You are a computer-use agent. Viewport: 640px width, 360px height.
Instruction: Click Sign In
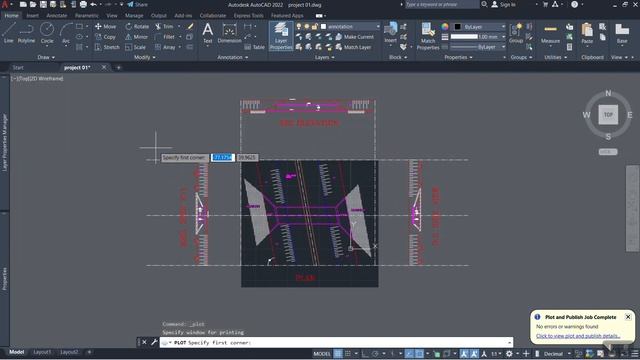[503, 4]
